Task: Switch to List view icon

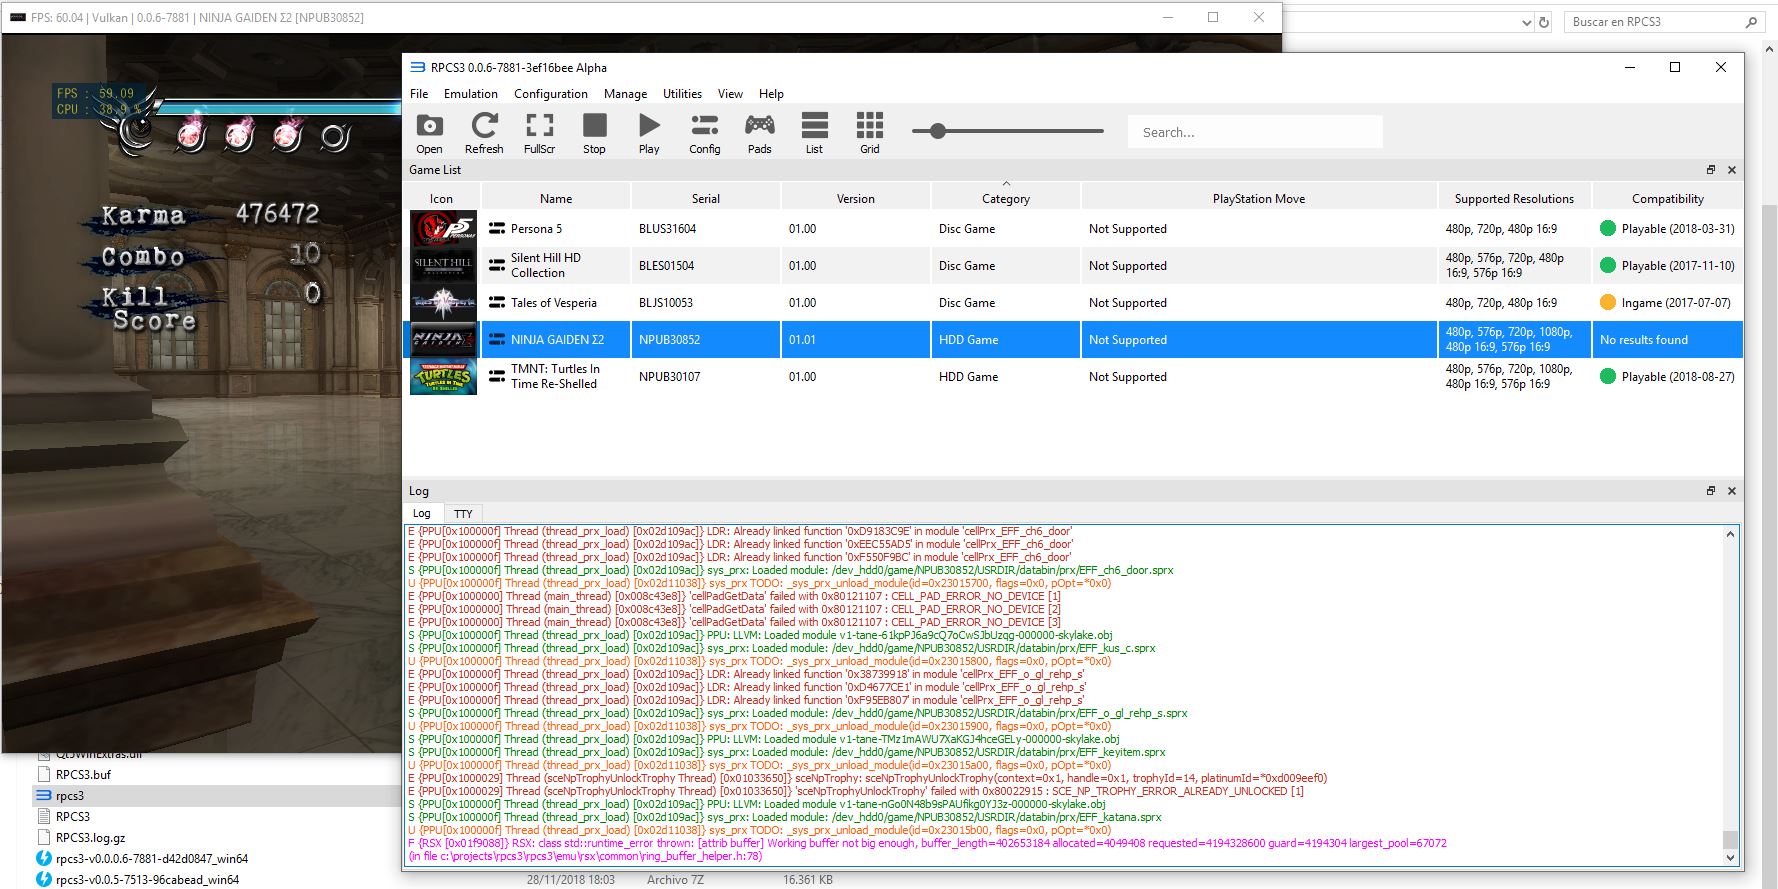Action: (x=815, y=133)
